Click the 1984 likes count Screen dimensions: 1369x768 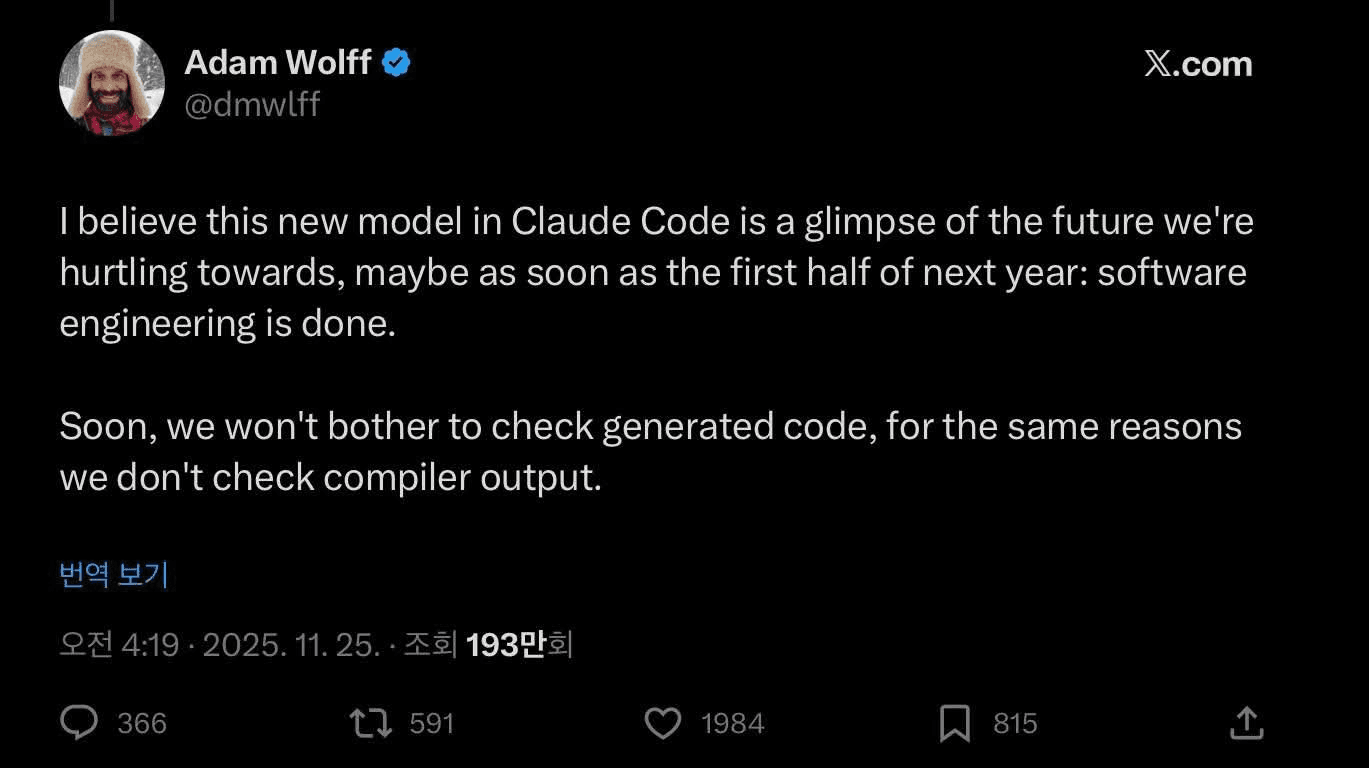click(x=733, y=723)
